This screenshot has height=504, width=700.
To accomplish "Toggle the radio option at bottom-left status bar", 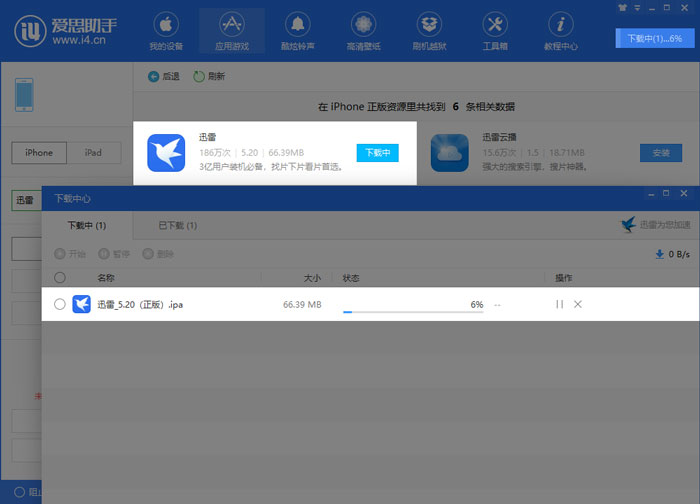I will coord(19,492).
